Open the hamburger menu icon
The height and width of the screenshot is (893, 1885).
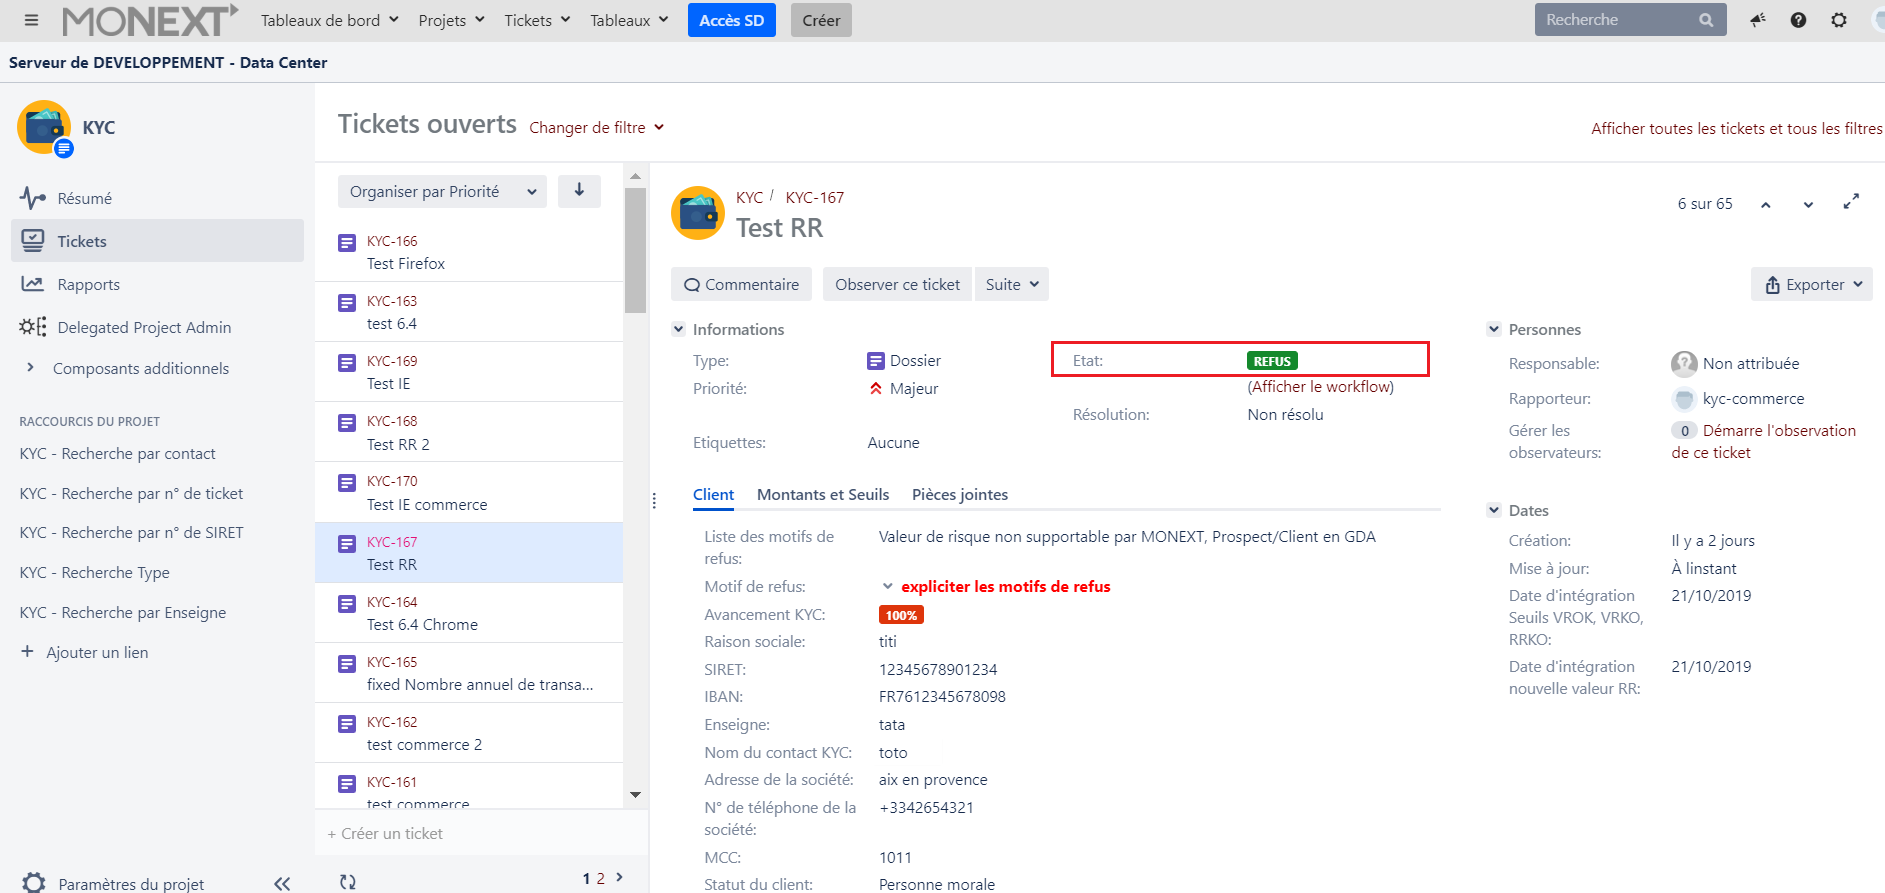point(31,20)
